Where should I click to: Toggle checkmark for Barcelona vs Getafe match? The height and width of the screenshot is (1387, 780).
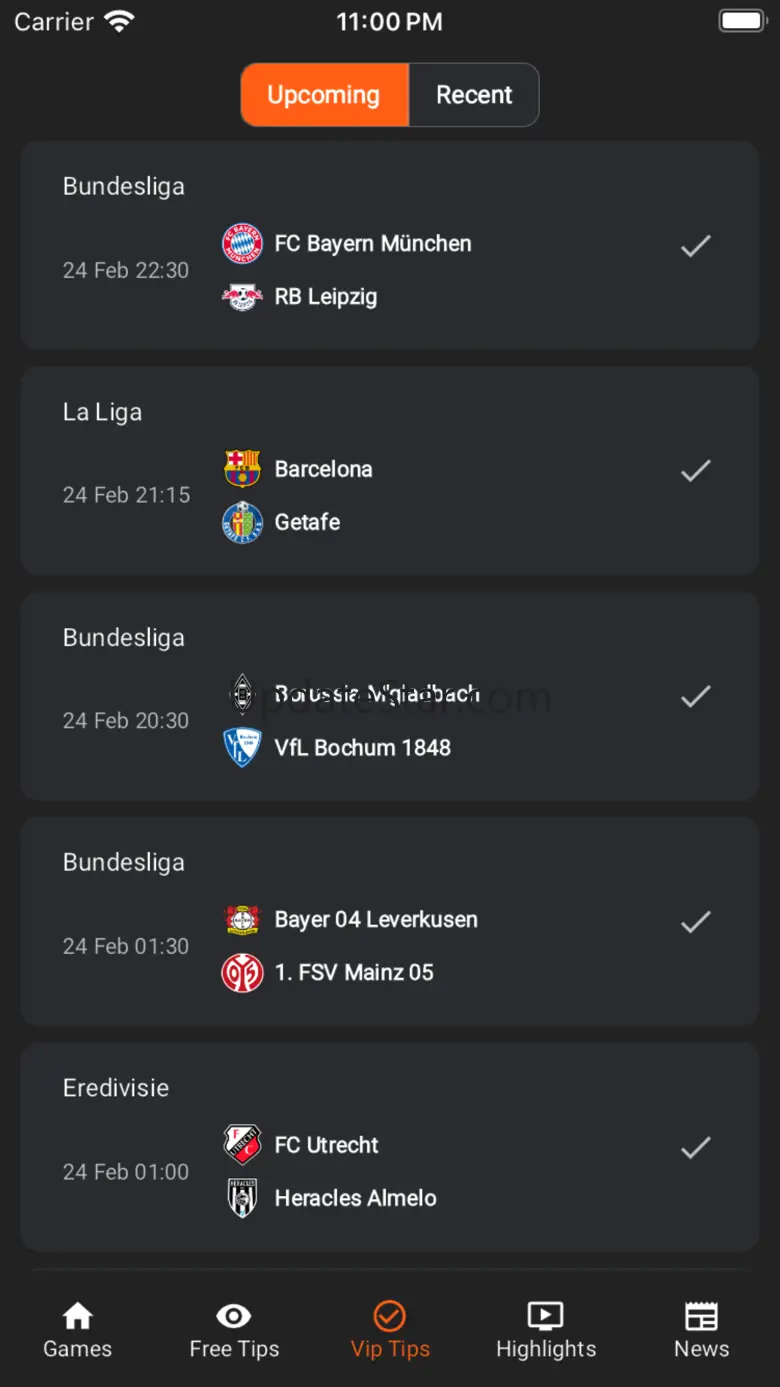(x=696, y=470)
